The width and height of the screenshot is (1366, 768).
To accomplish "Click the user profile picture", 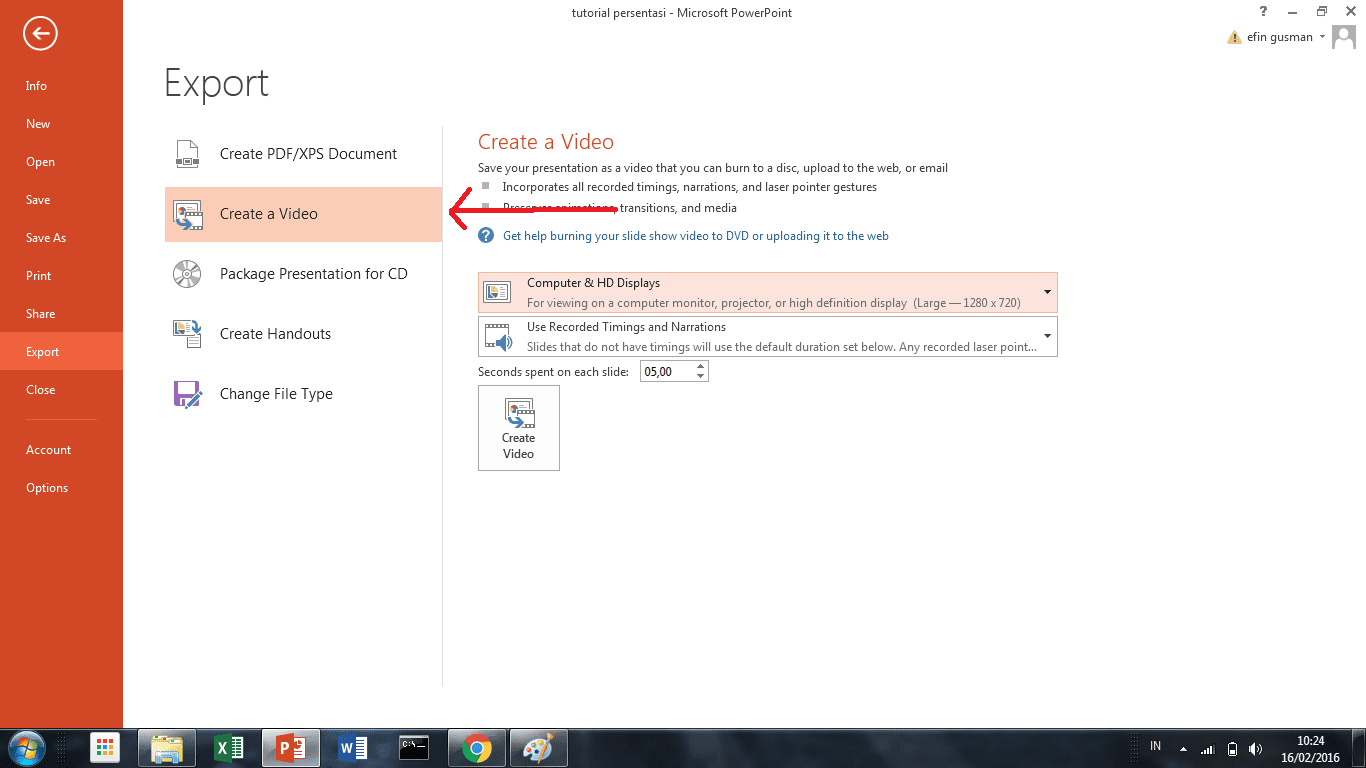I will pyautogui.click(x=1344, y=37).
